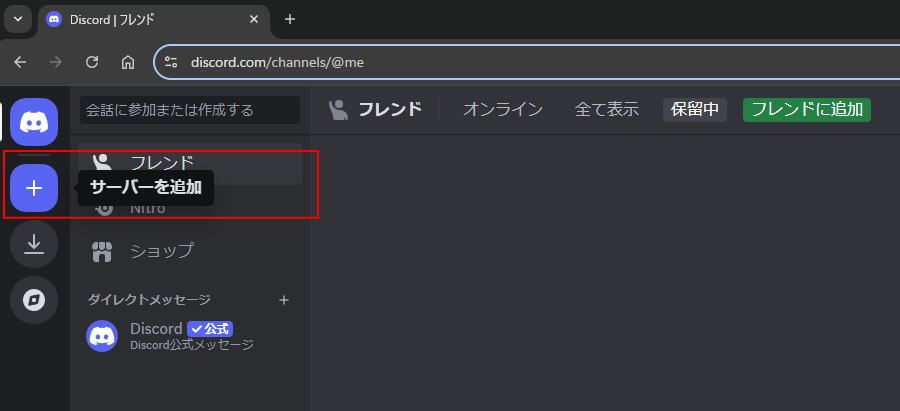Select the Discord | フレンド browser tab
900x411 pixels.
[x=154, y=20]
